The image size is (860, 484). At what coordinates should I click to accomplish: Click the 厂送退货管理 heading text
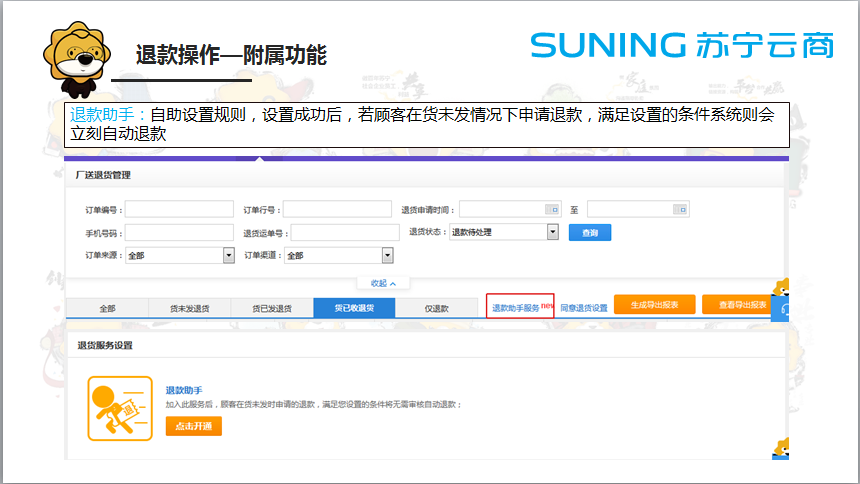coord(103,175)
